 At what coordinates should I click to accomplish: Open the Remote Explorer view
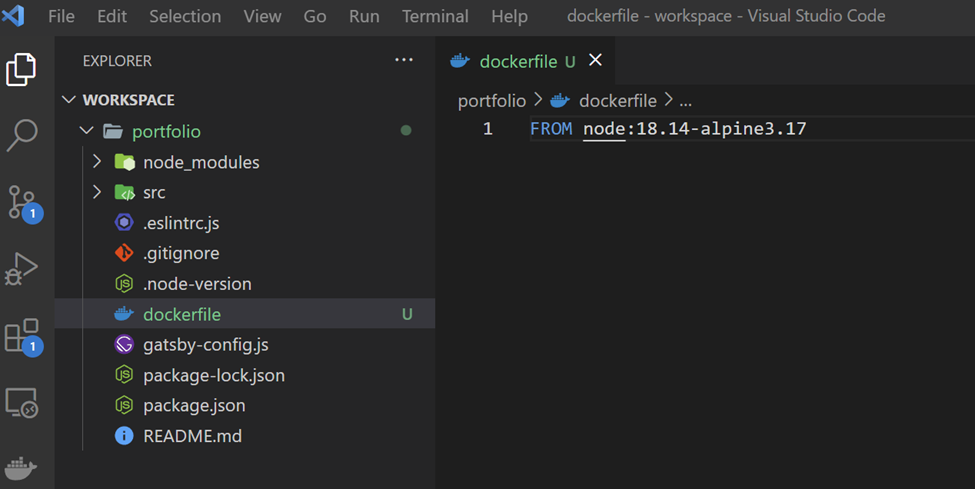pos(22,403)
